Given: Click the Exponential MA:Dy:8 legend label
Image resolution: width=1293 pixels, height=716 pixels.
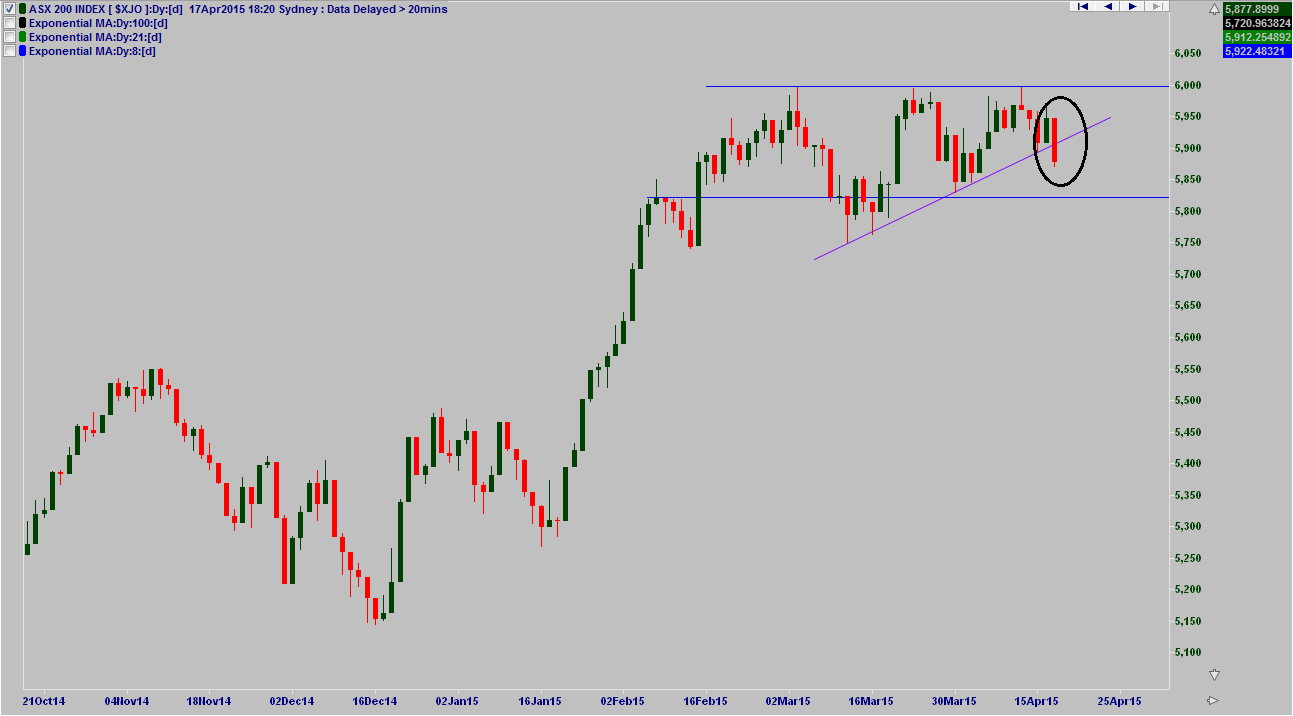Looking at the screenshot, I should 90,51.
